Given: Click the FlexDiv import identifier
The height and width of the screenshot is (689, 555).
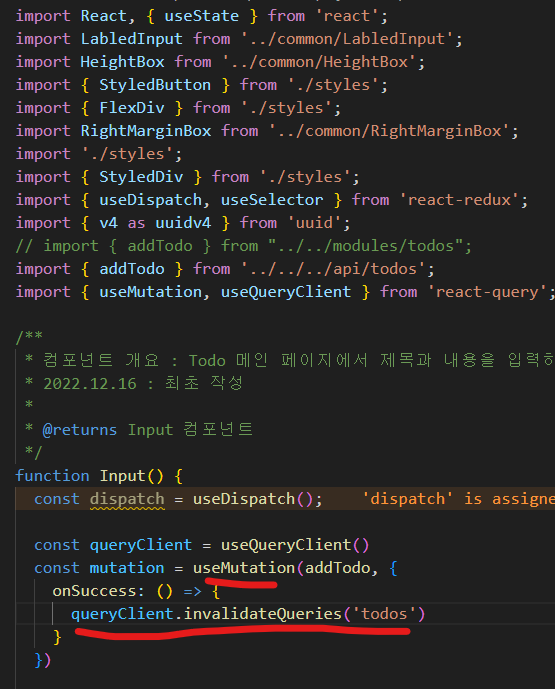Looking at the screenshot, I should [132, 108].
